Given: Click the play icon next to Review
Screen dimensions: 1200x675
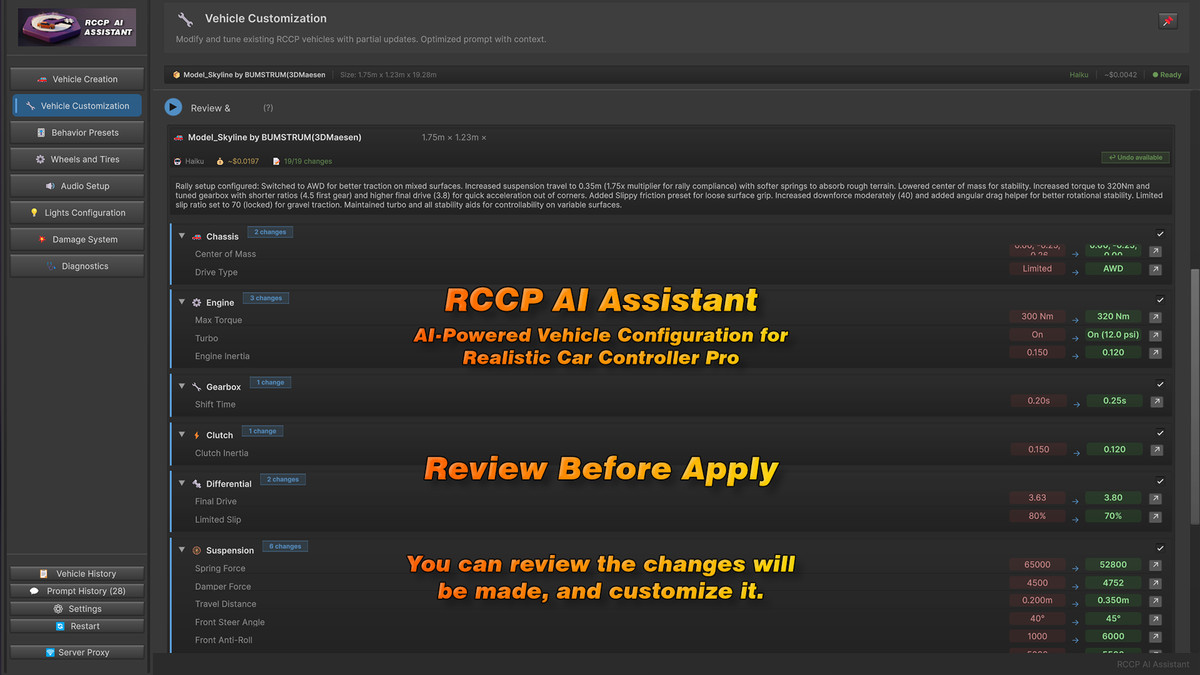Looking at the screenshot, I should [x=171, y=107].
